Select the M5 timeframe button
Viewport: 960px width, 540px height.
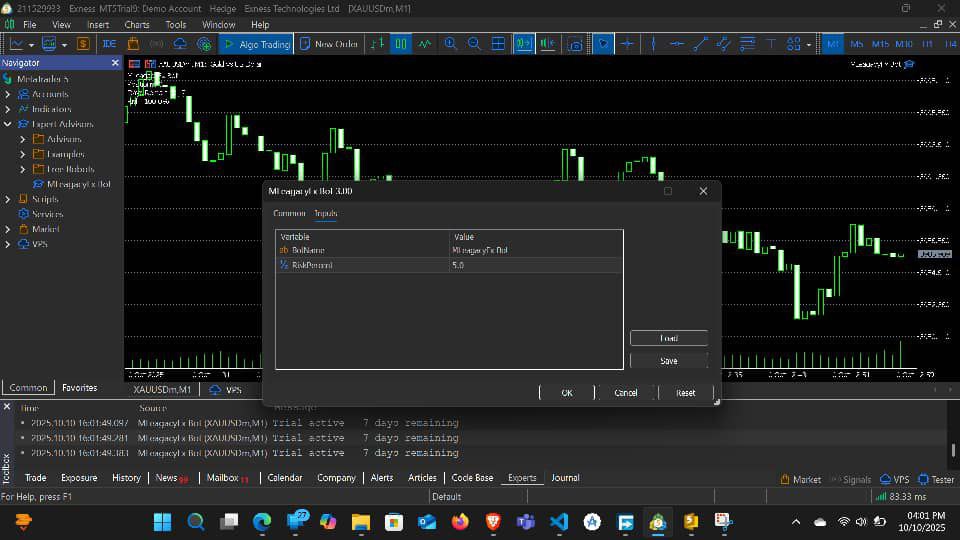pos(857,44)
